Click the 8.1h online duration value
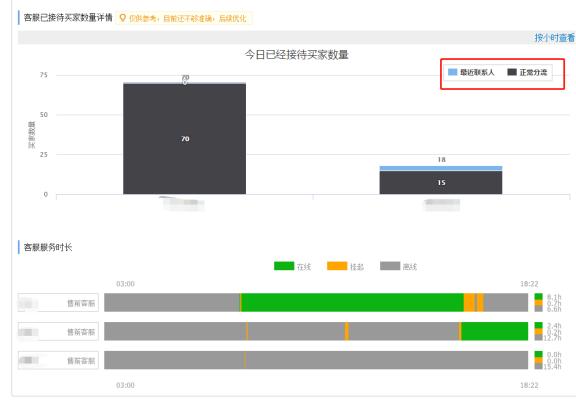Screen dimensions: 576x401 554,297
